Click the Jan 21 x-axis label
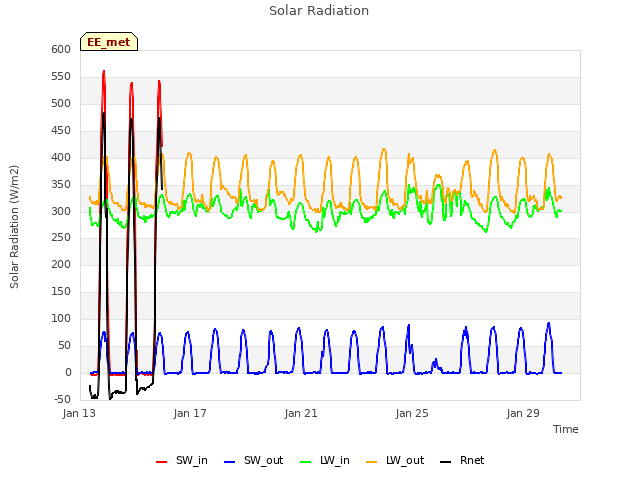The image size is (640, 480). pyautogui.click(x=301, y=413)
